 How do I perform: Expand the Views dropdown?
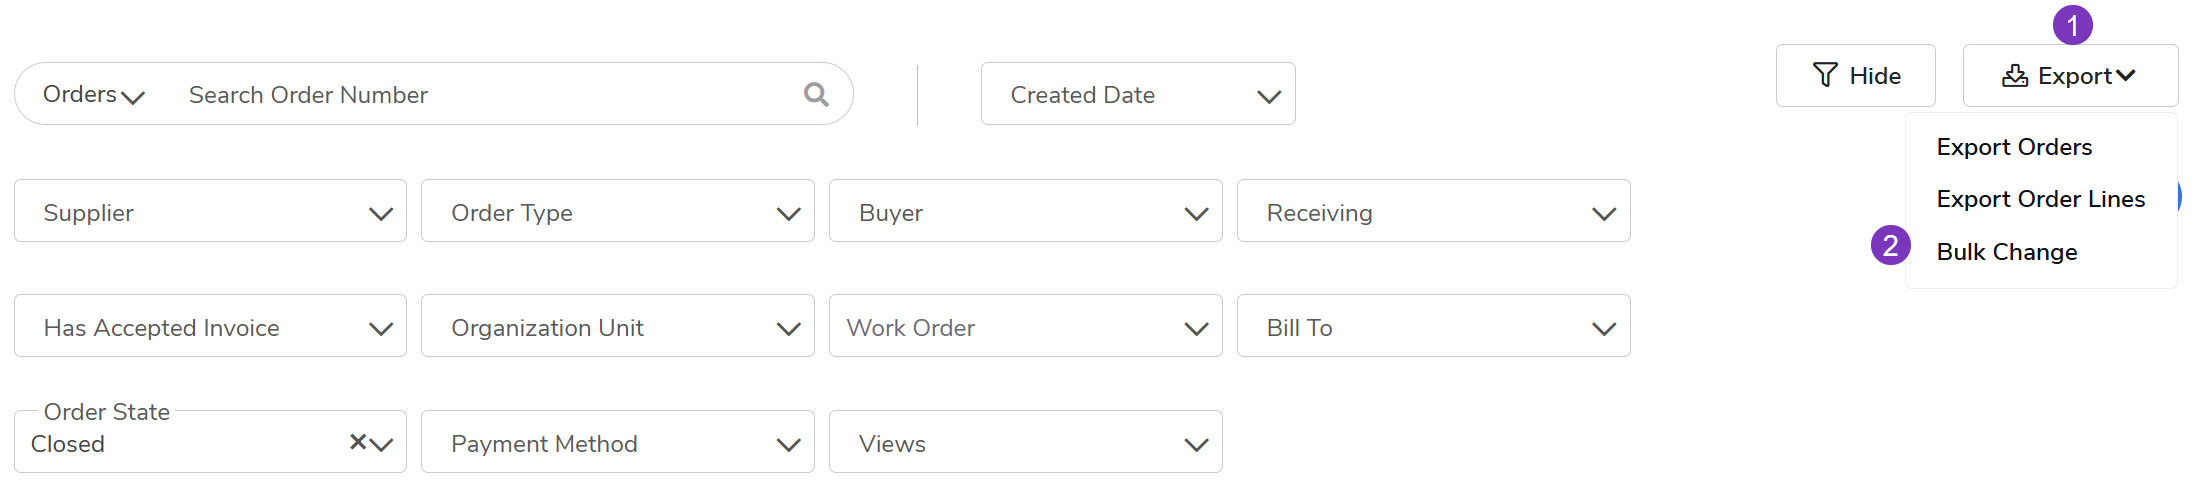tap(1025, 443)
